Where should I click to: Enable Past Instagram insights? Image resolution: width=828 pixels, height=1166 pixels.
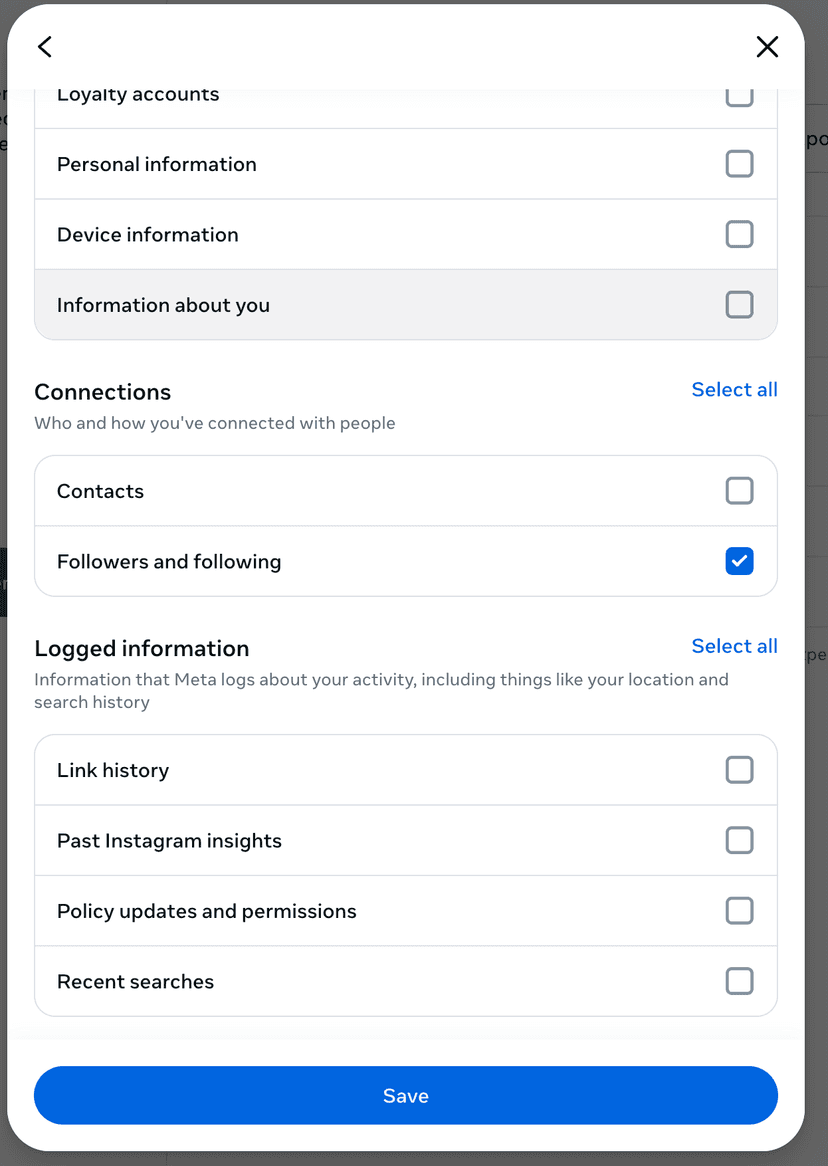tap(739, 840)
